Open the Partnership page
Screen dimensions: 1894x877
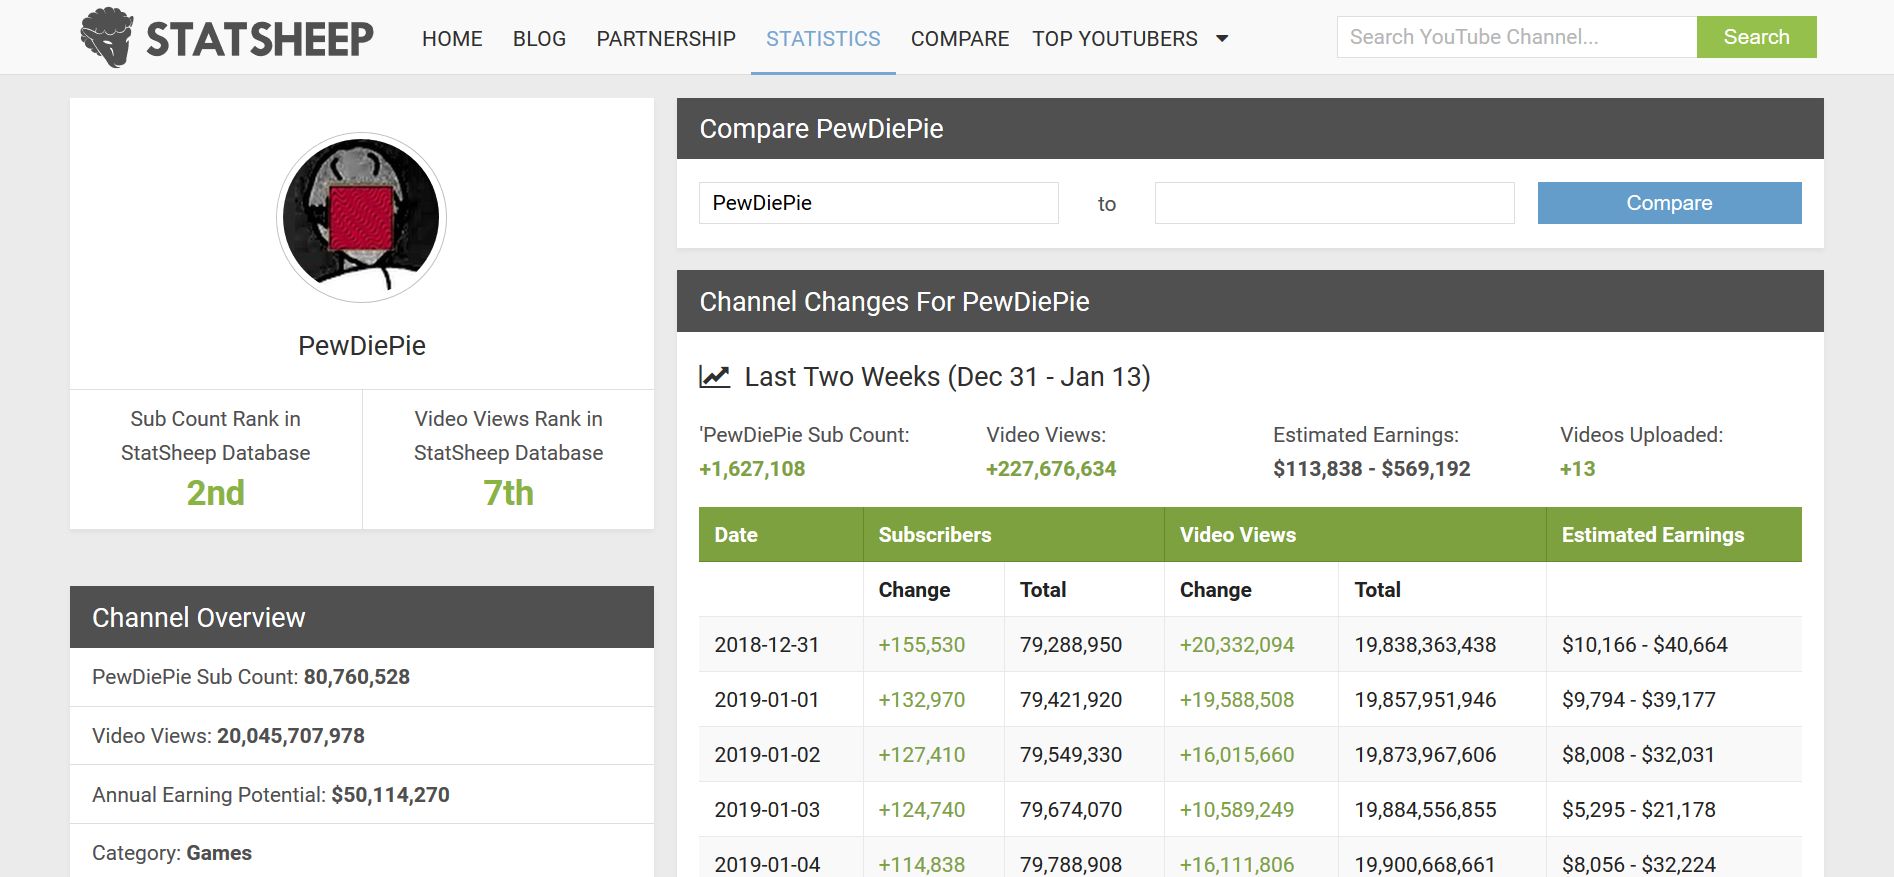[666, 39]
